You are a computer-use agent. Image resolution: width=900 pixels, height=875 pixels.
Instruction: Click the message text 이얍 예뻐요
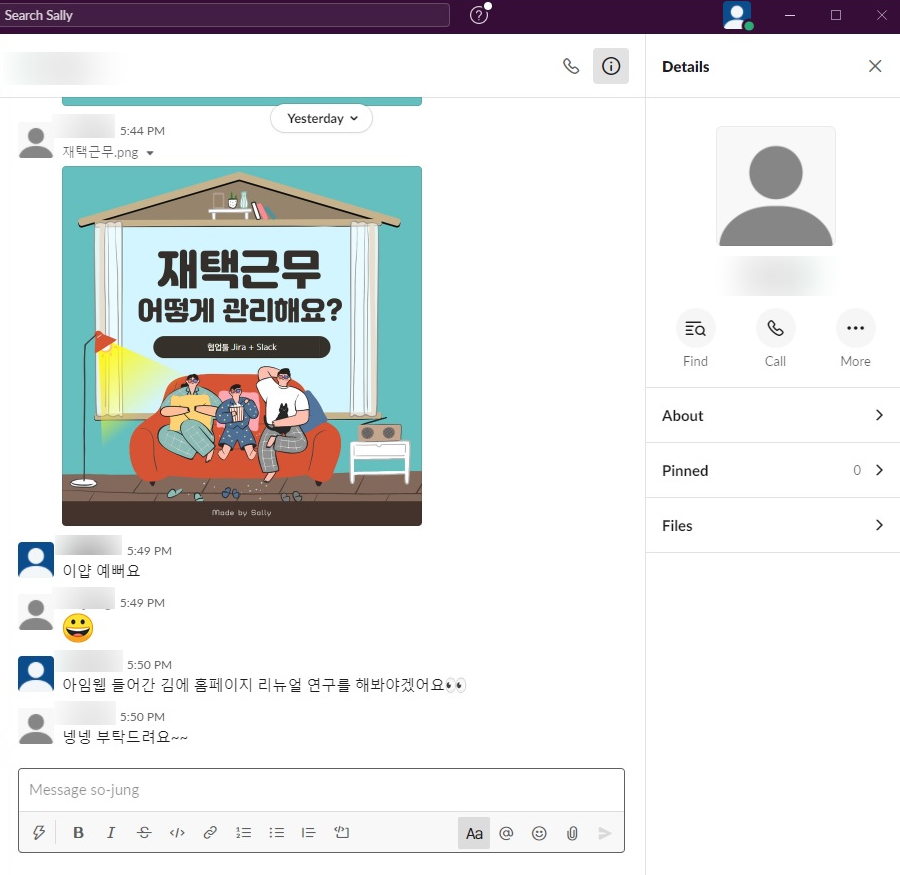102,571
